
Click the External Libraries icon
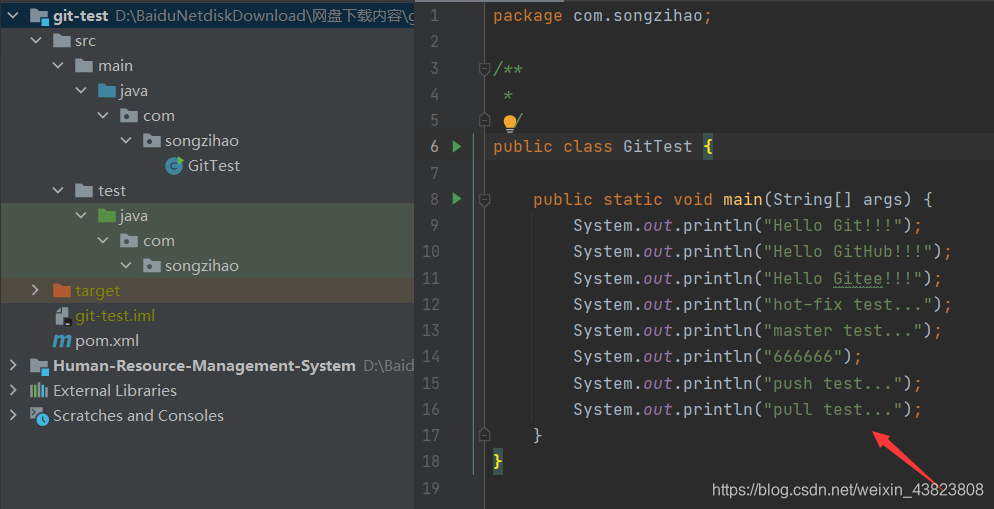[x=39, y=391]
